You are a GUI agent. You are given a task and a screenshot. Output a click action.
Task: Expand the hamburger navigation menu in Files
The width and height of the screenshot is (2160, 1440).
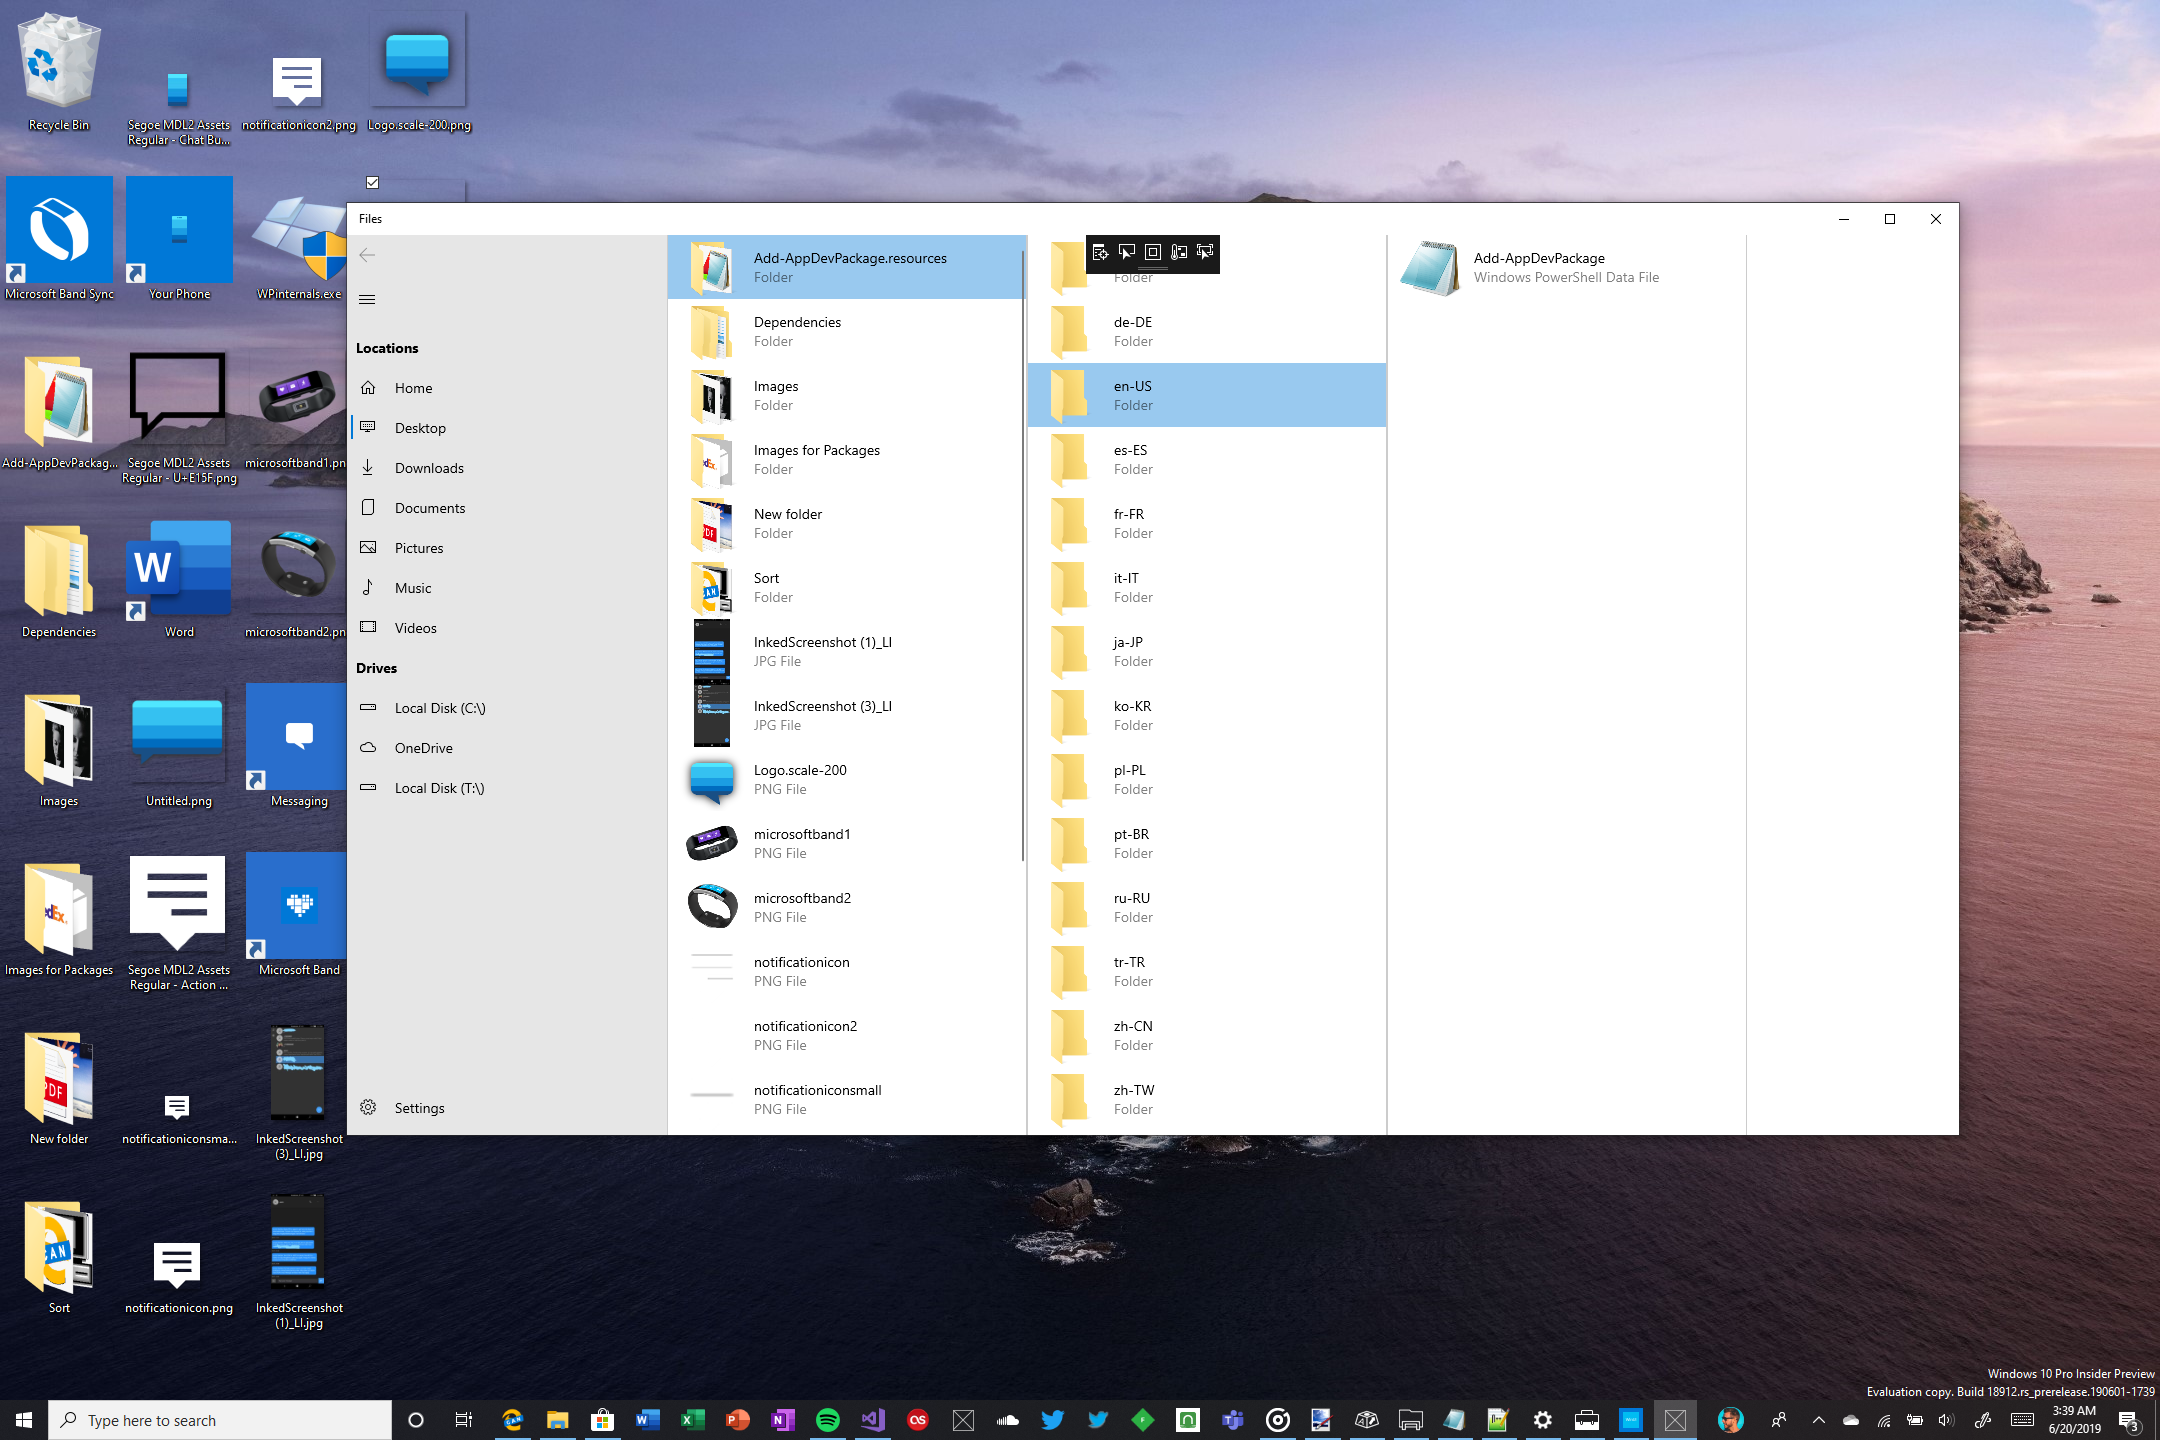[x=367, y=299]
